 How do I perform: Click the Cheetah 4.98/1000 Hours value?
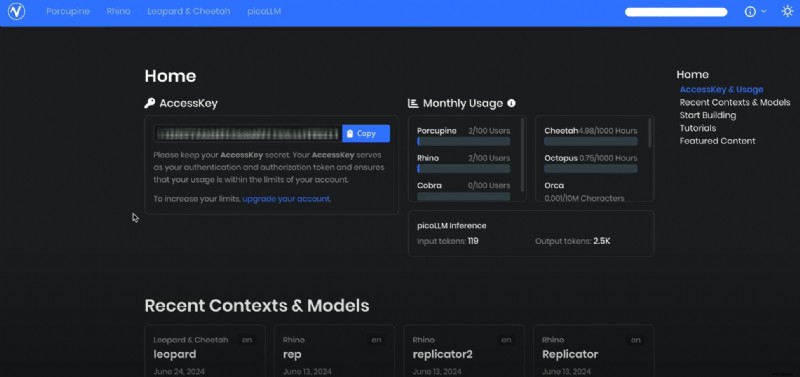[x=608, y=131]
